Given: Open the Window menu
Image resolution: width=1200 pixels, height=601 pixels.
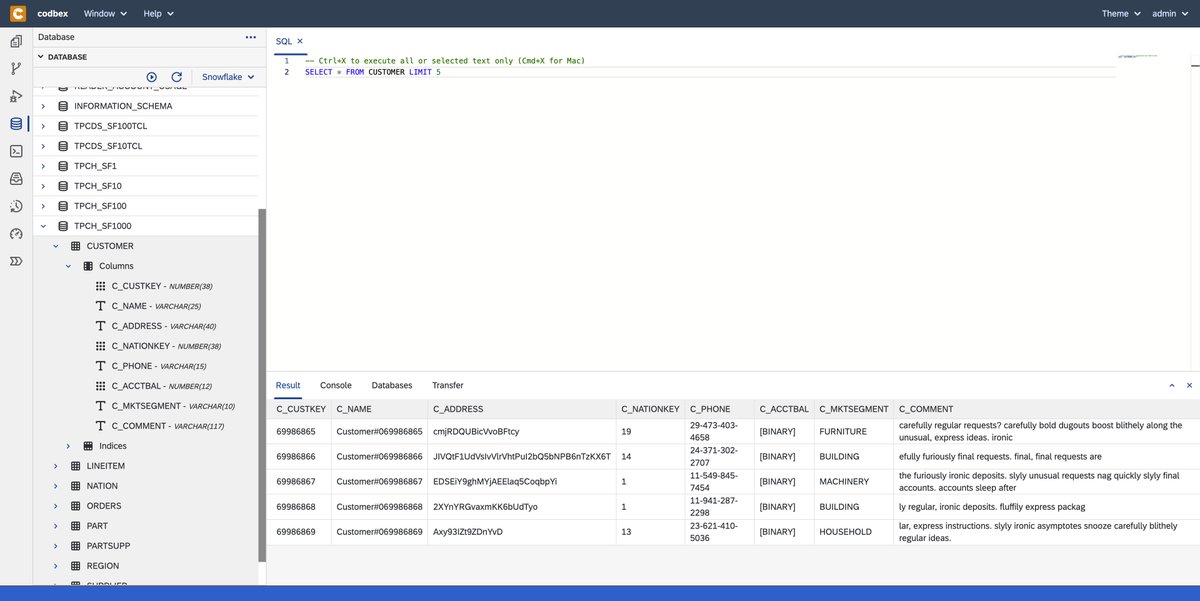Looking at the screenshot, I should [105, 14].
